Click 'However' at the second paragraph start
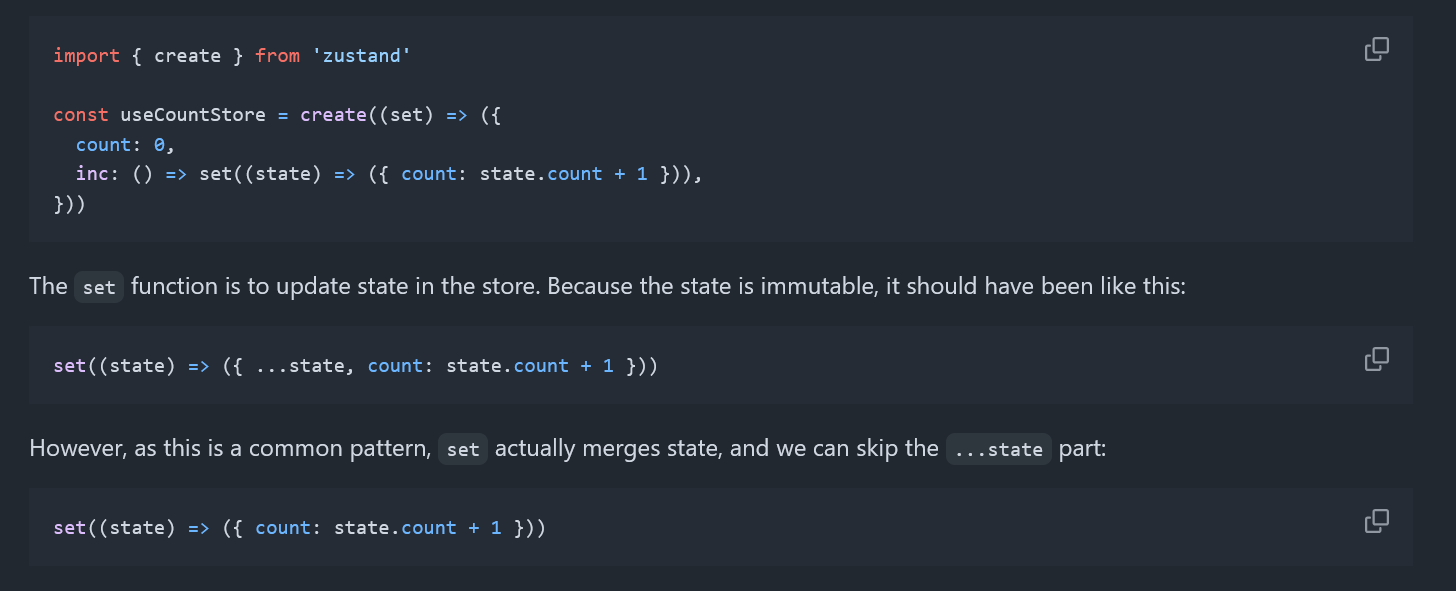 click(77, 449)
